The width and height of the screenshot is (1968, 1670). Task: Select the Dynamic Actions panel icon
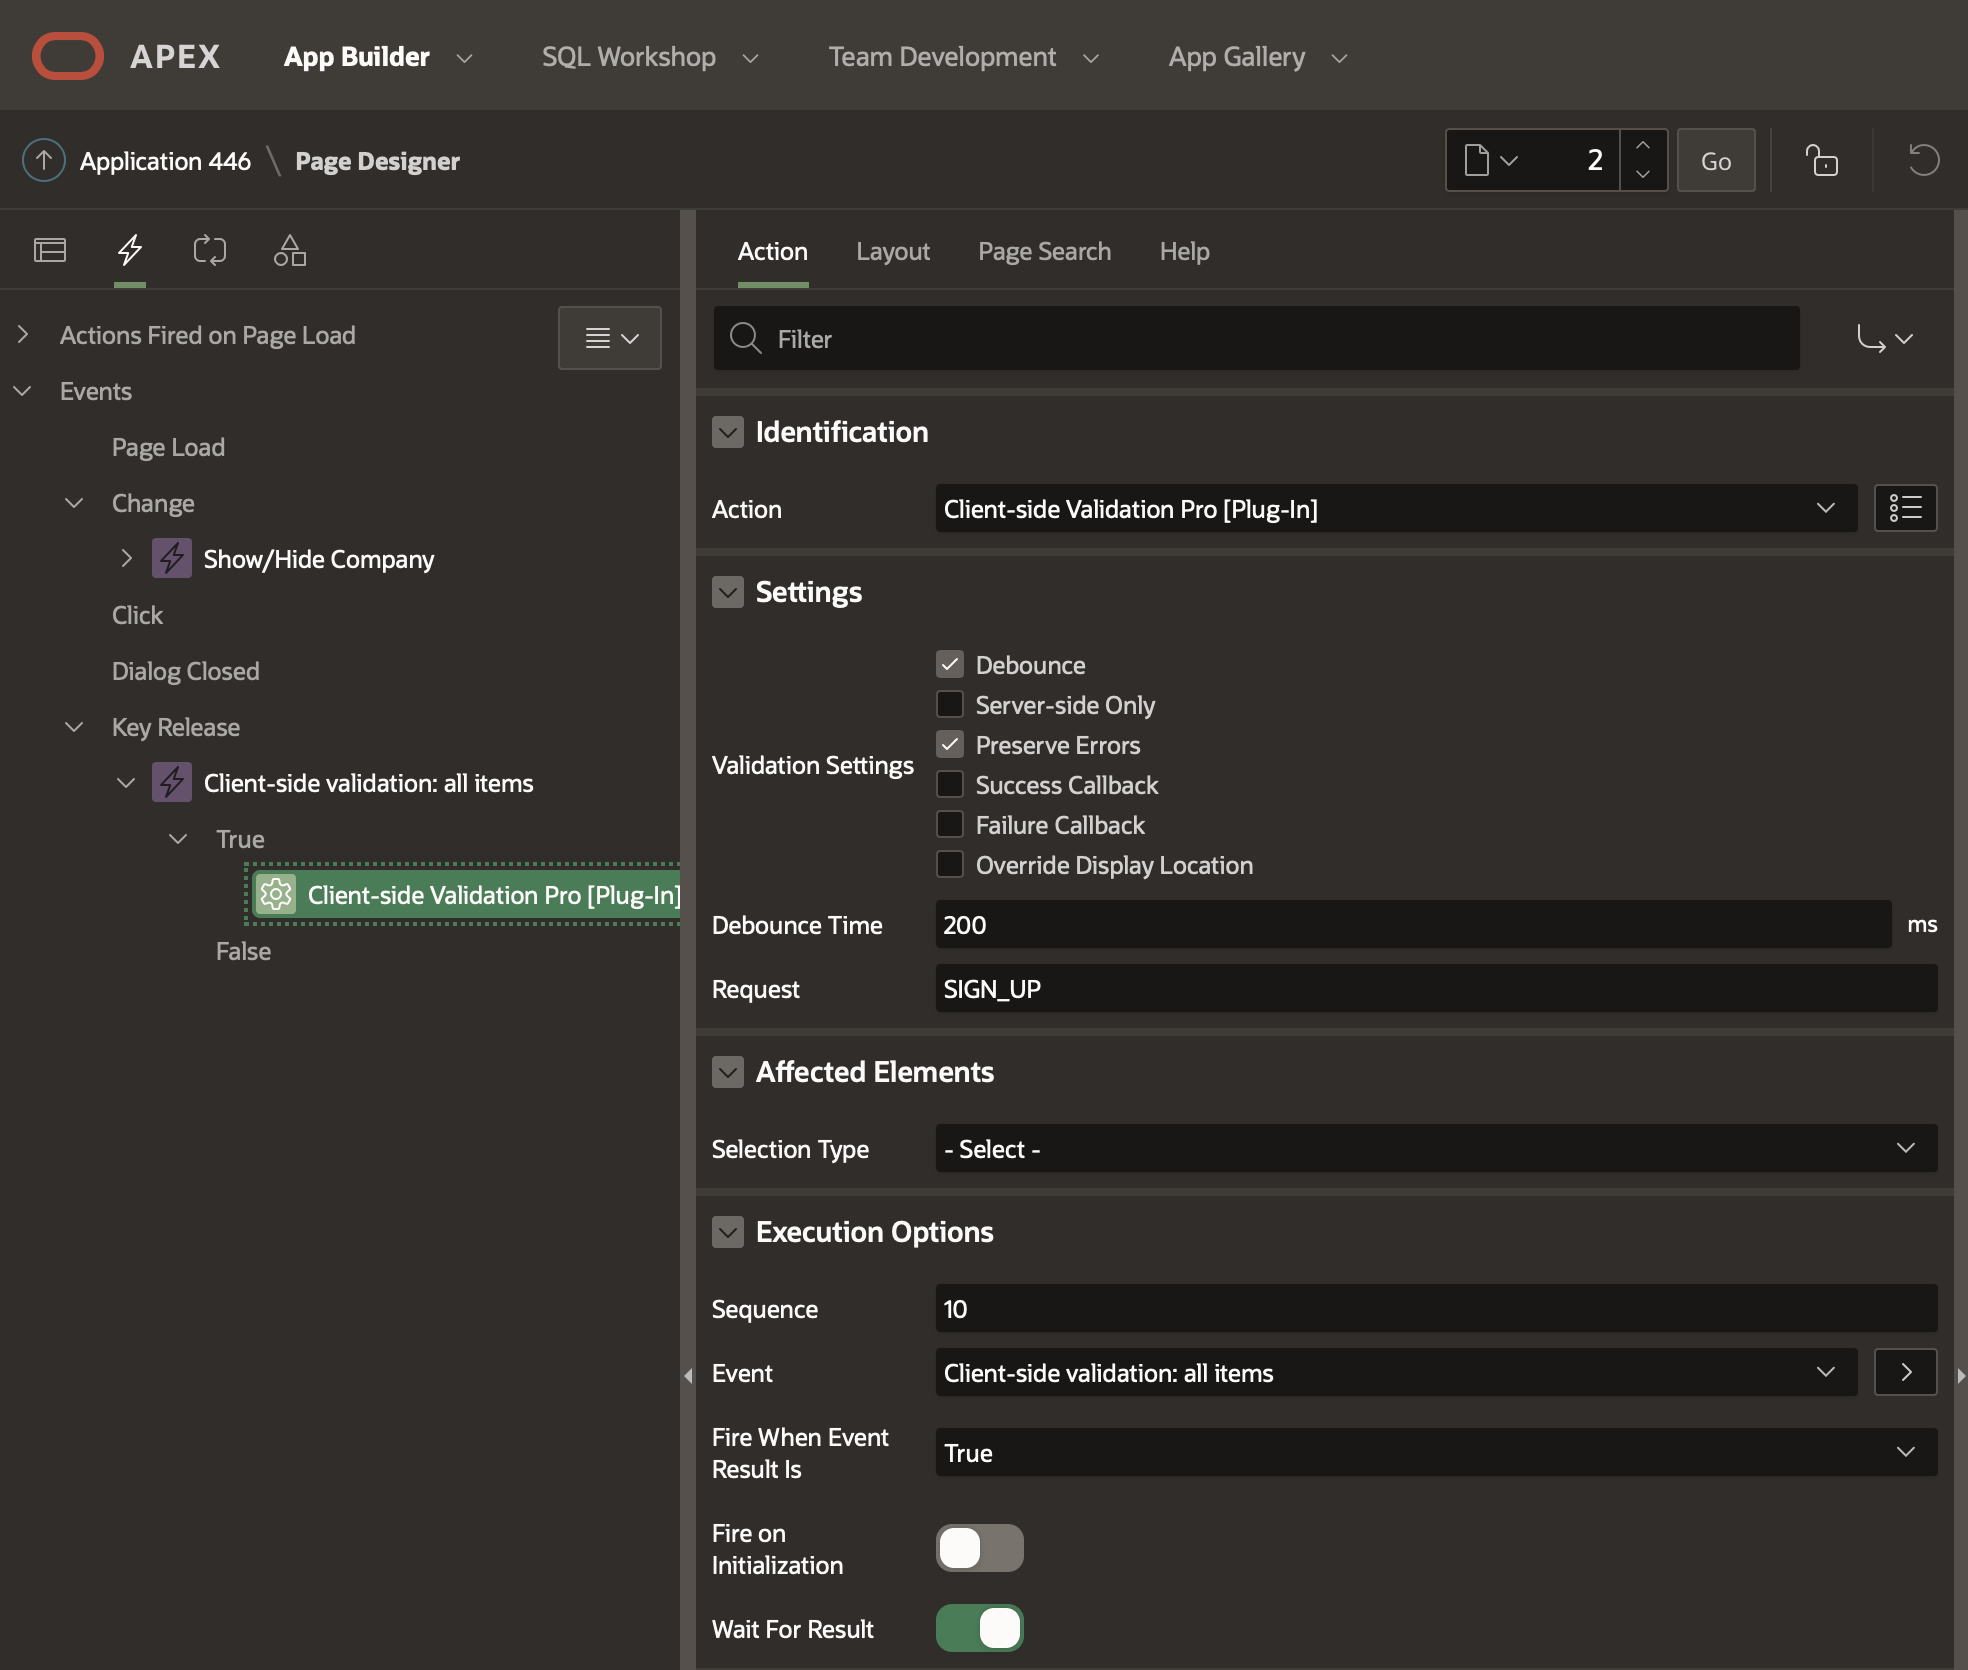[x=130, y=250]
